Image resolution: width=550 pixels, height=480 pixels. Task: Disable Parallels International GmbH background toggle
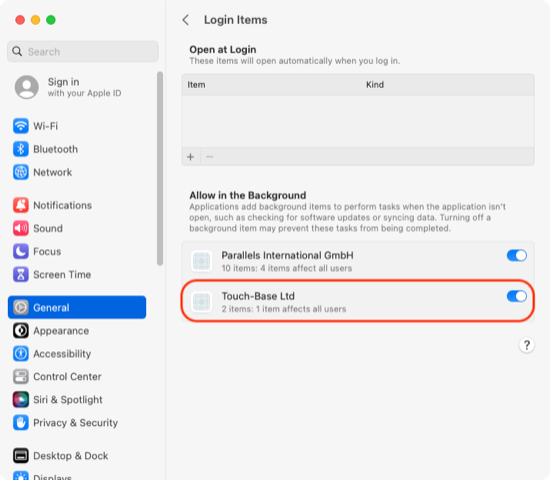click(x=517, y=255)
